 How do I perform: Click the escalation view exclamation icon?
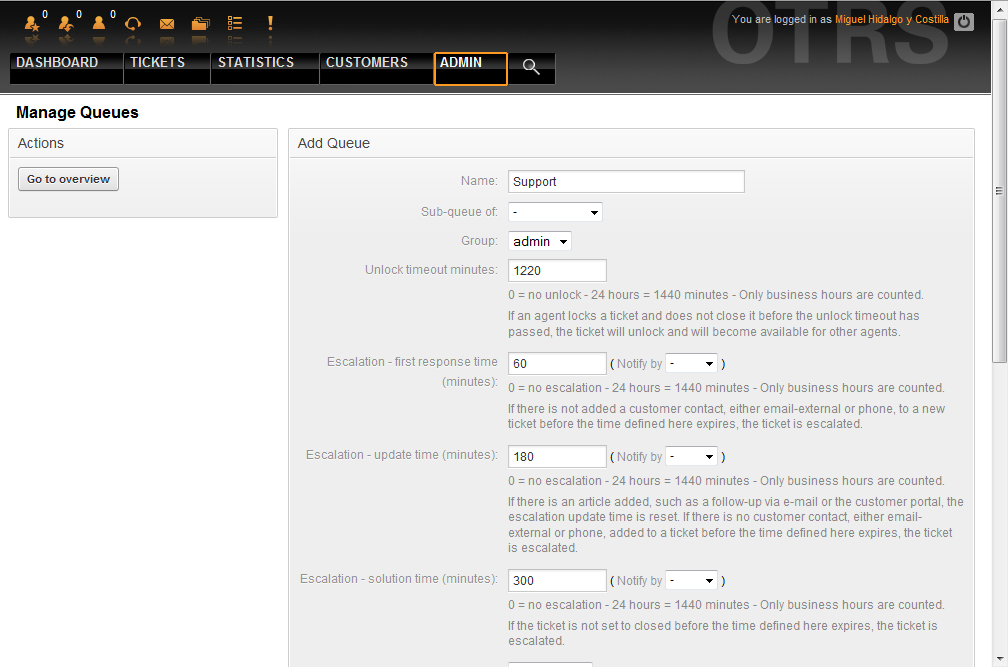click(269, 23)
